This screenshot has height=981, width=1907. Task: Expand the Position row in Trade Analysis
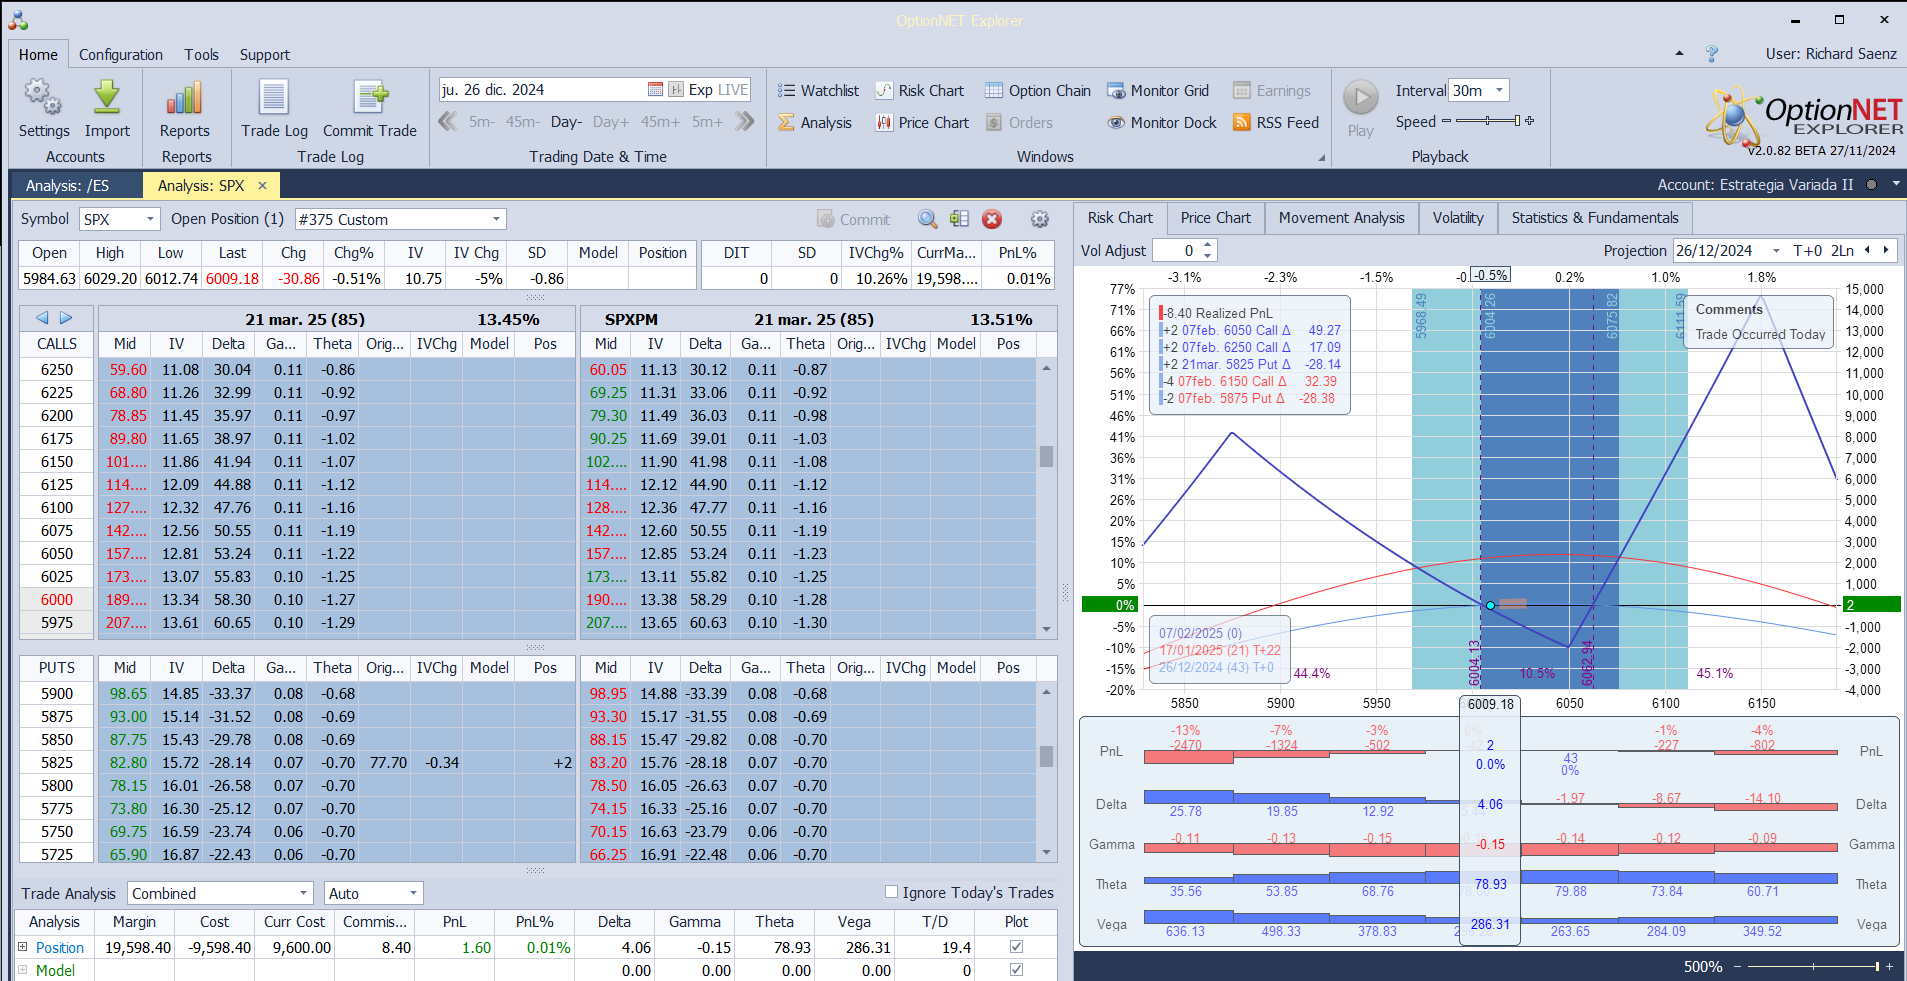pyautogui.click(x=23, y=947)
